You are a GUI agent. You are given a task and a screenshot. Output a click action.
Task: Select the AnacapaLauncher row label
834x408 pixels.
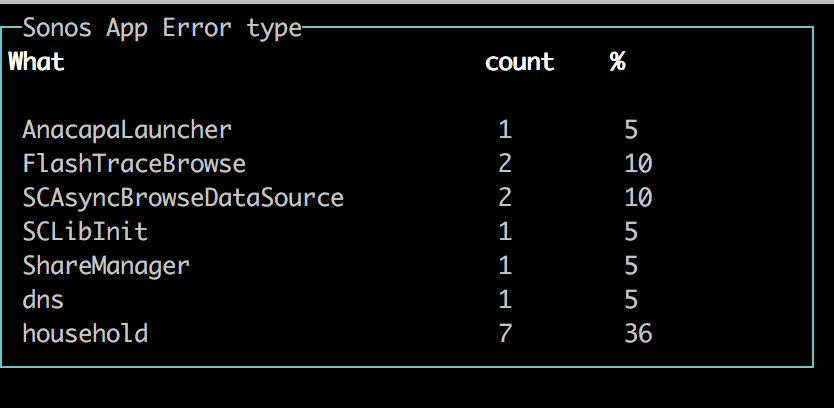[127, 130]
